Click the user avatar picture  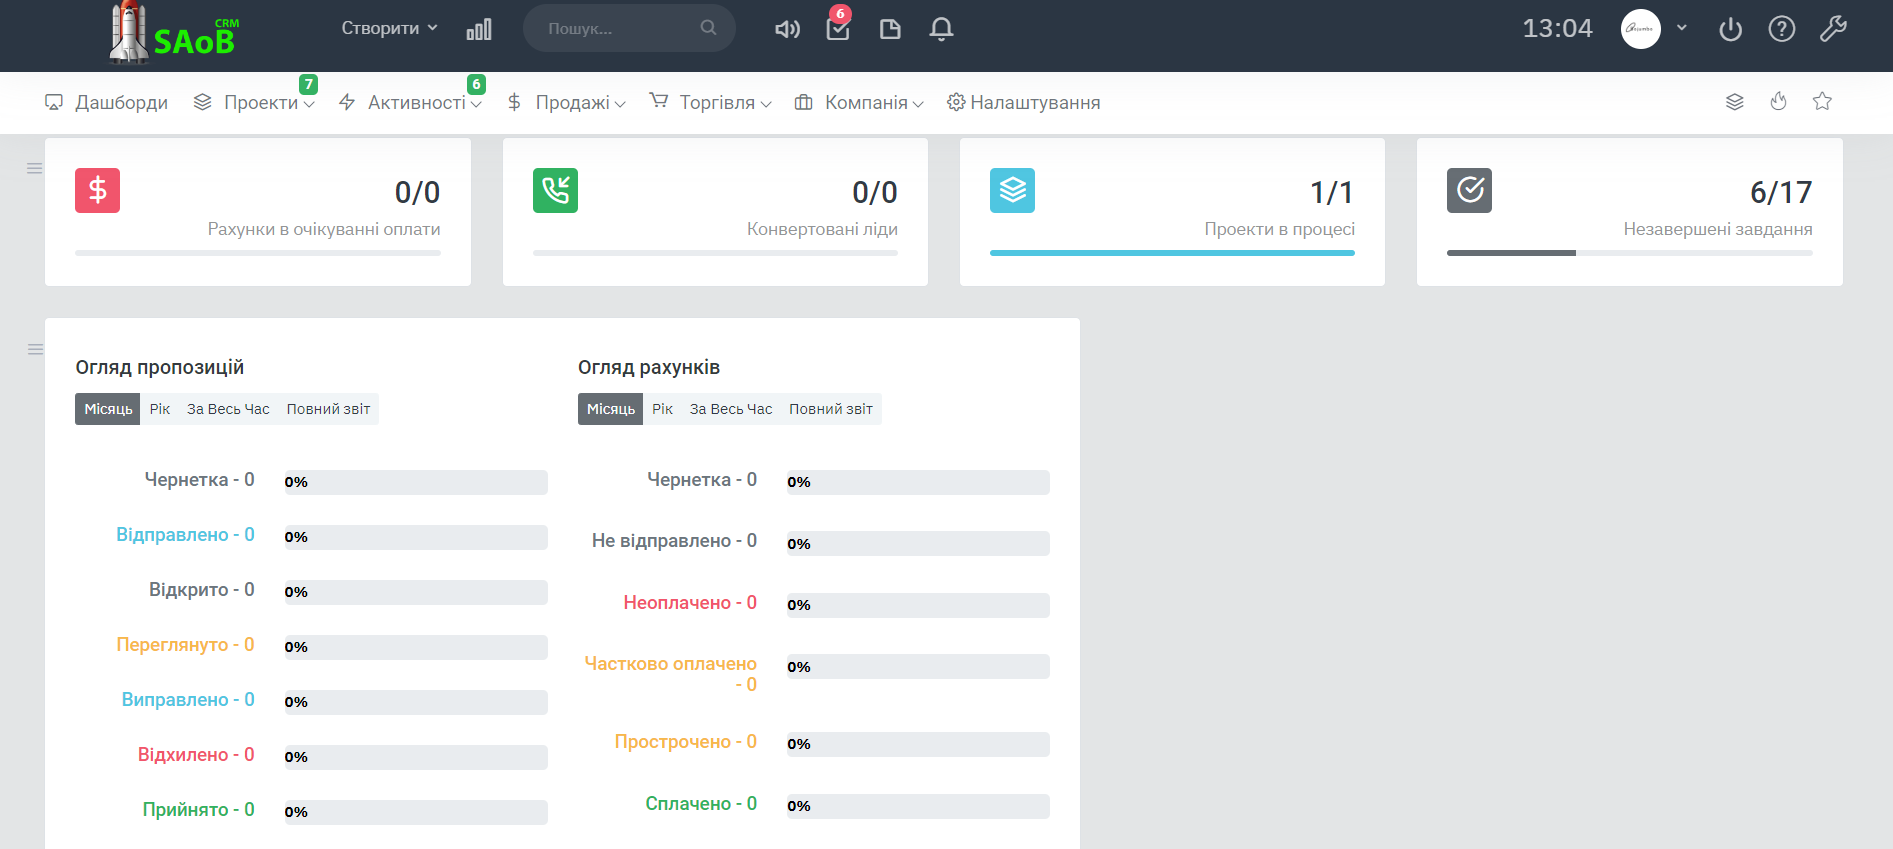point(1641,29)
